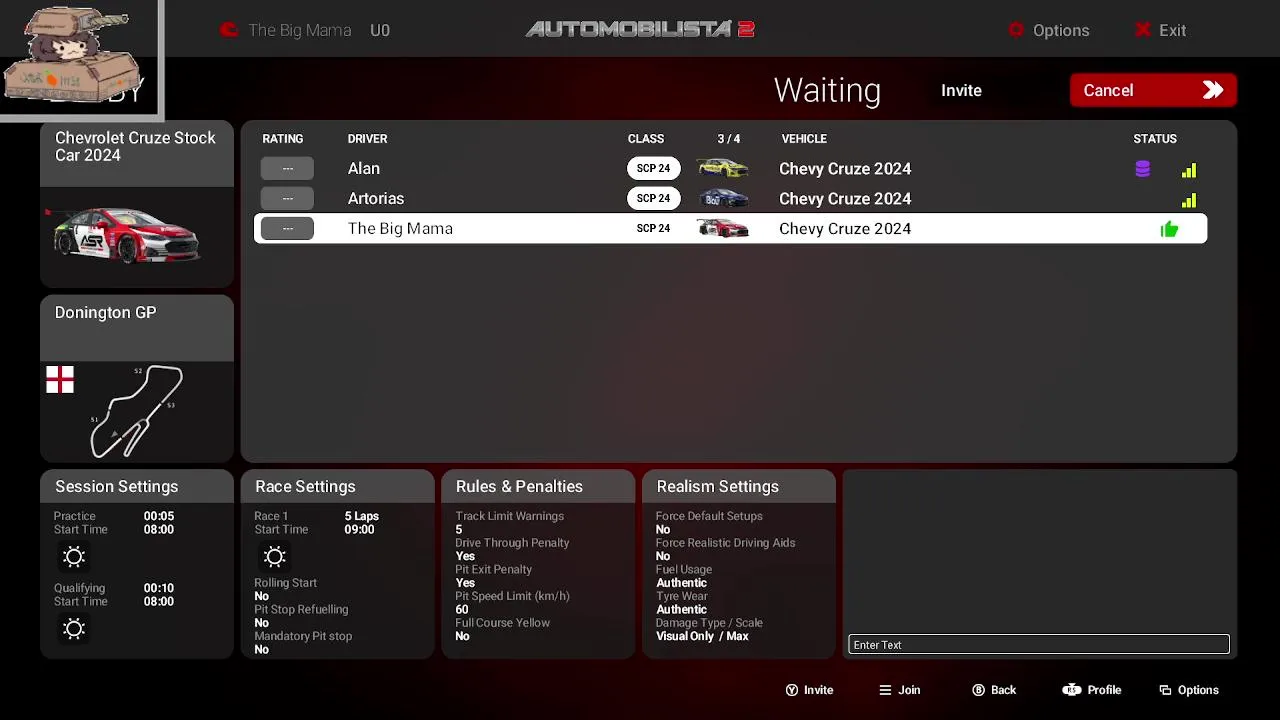Screen dimensions: 1280x720
Task: Click the bottom-bar Back button
Action: pos(994,690)
